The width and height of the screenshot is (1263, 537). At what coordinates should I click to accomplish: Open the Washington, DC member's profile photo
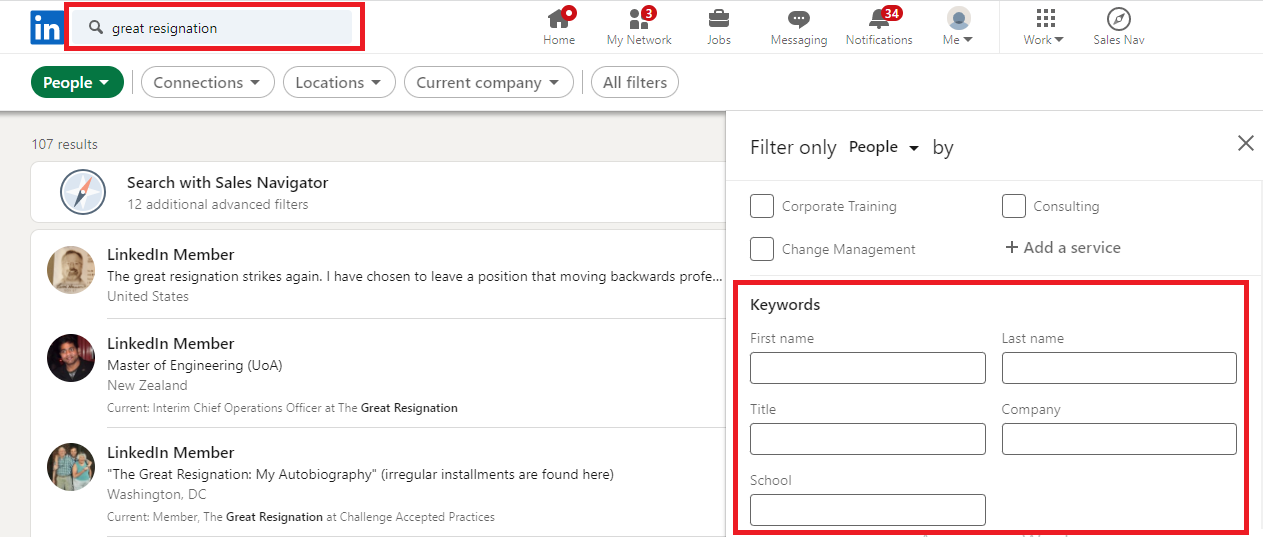click(x=71, y=467)
